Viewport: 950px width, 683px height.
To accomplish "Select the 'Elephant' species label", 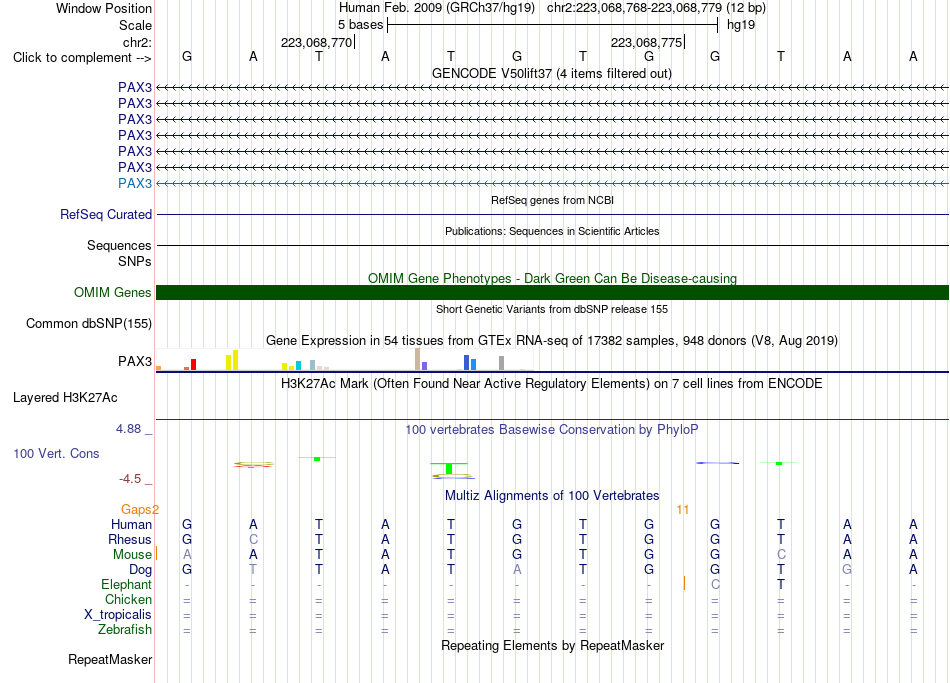I will point(126,584).
